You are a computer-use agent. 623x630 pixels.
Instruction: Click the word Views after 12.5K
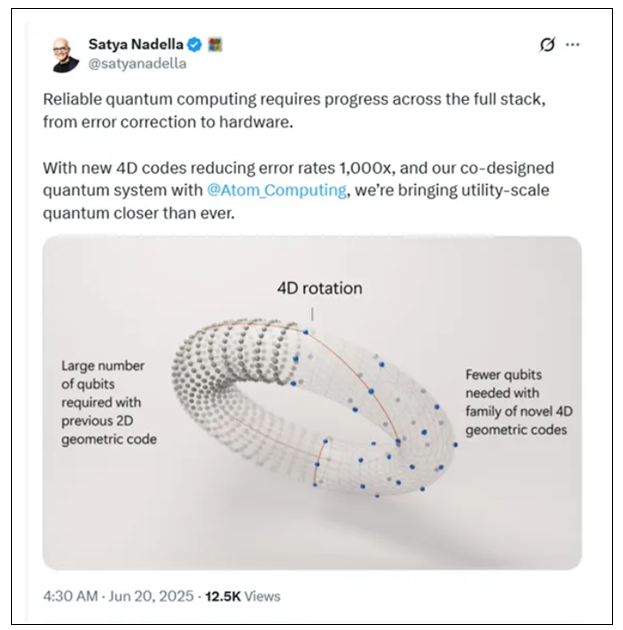(x=264, y=596)
